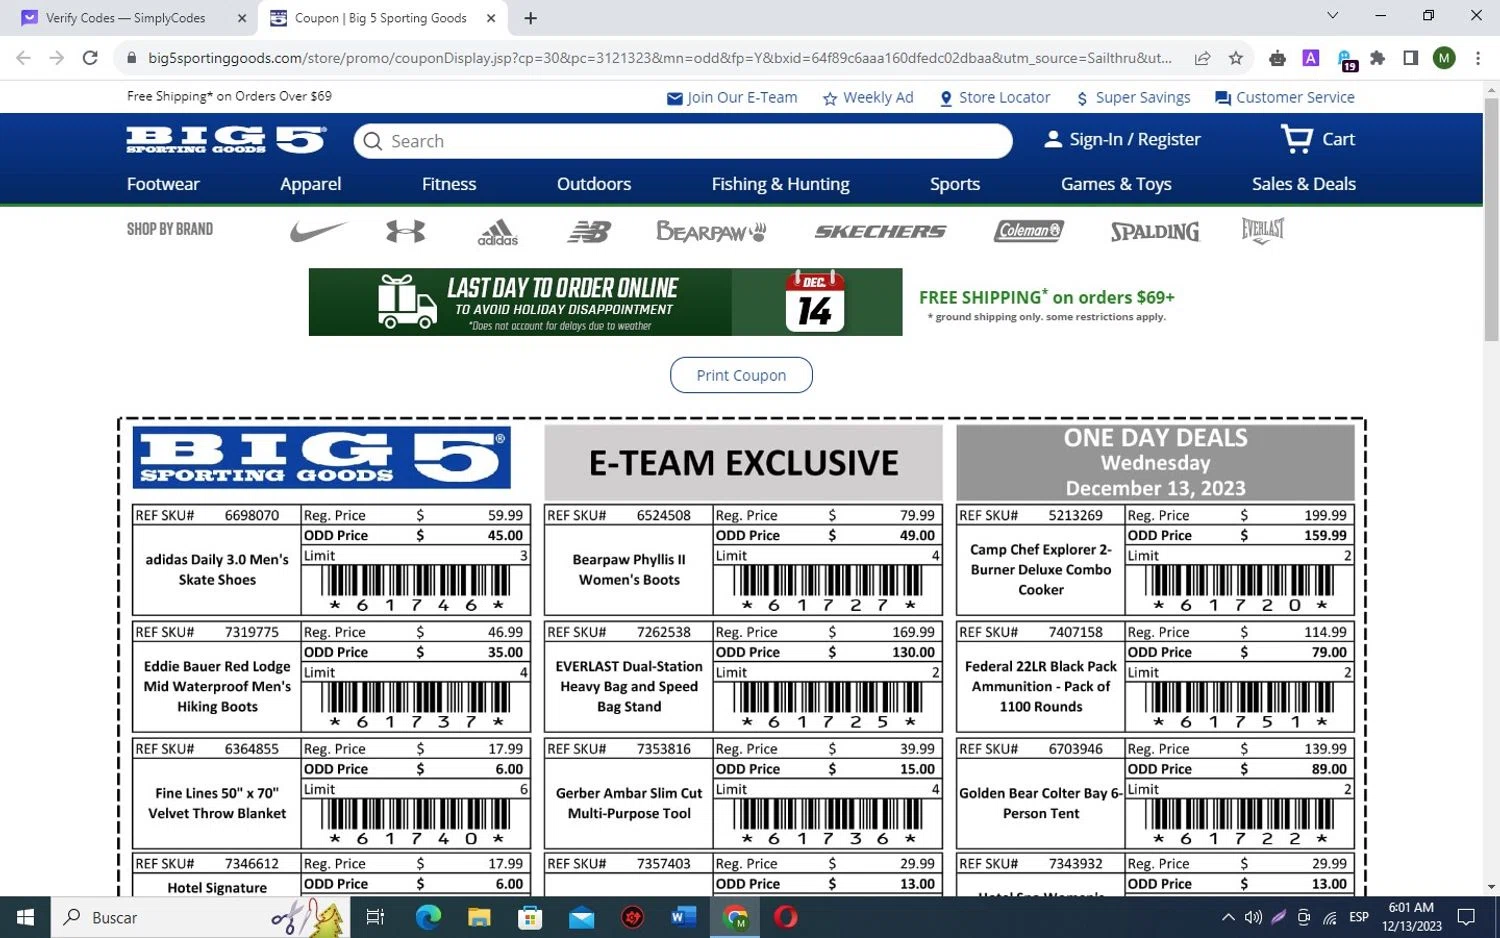The height and width of the screenshot is (938, 1500).
Task: Open the Sales & Deals menu
Action: [x=1304, y=184]
